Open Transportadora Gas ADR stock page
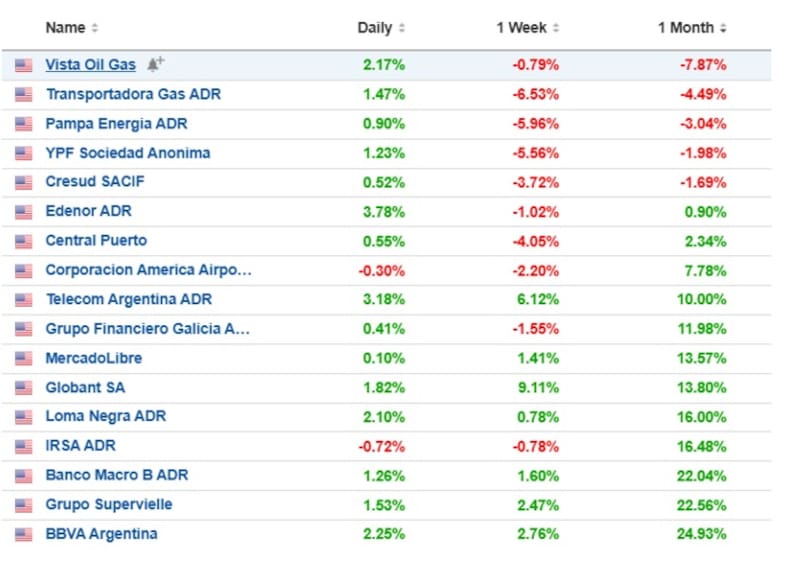The width and height of the screenshot is (800, 570). [133, 94]
